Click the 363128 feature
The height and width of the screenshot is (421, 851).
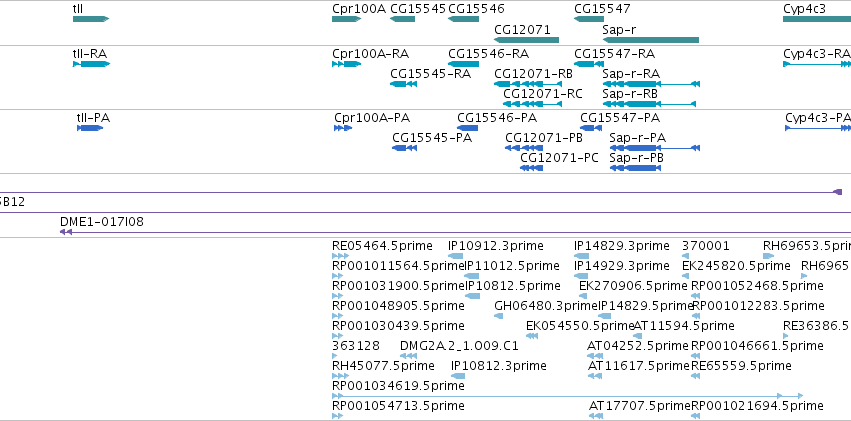(x=337, y=356)
